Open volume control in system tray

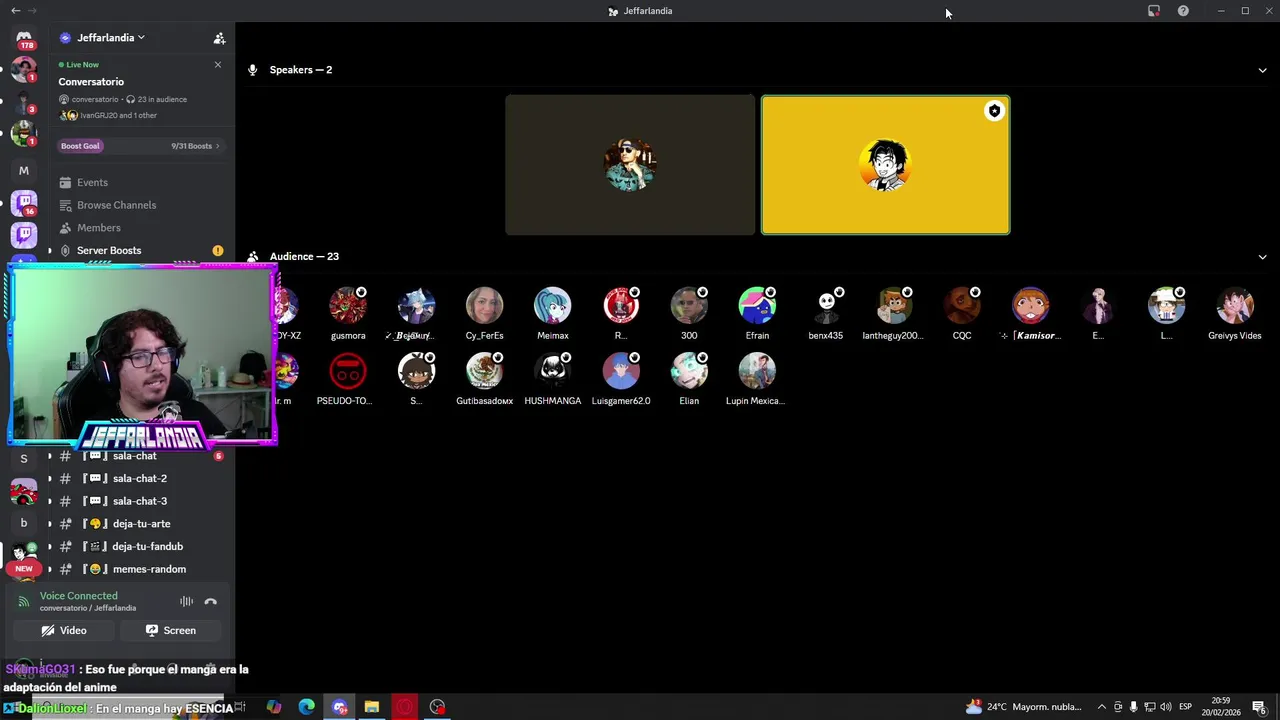point(1166,707)
